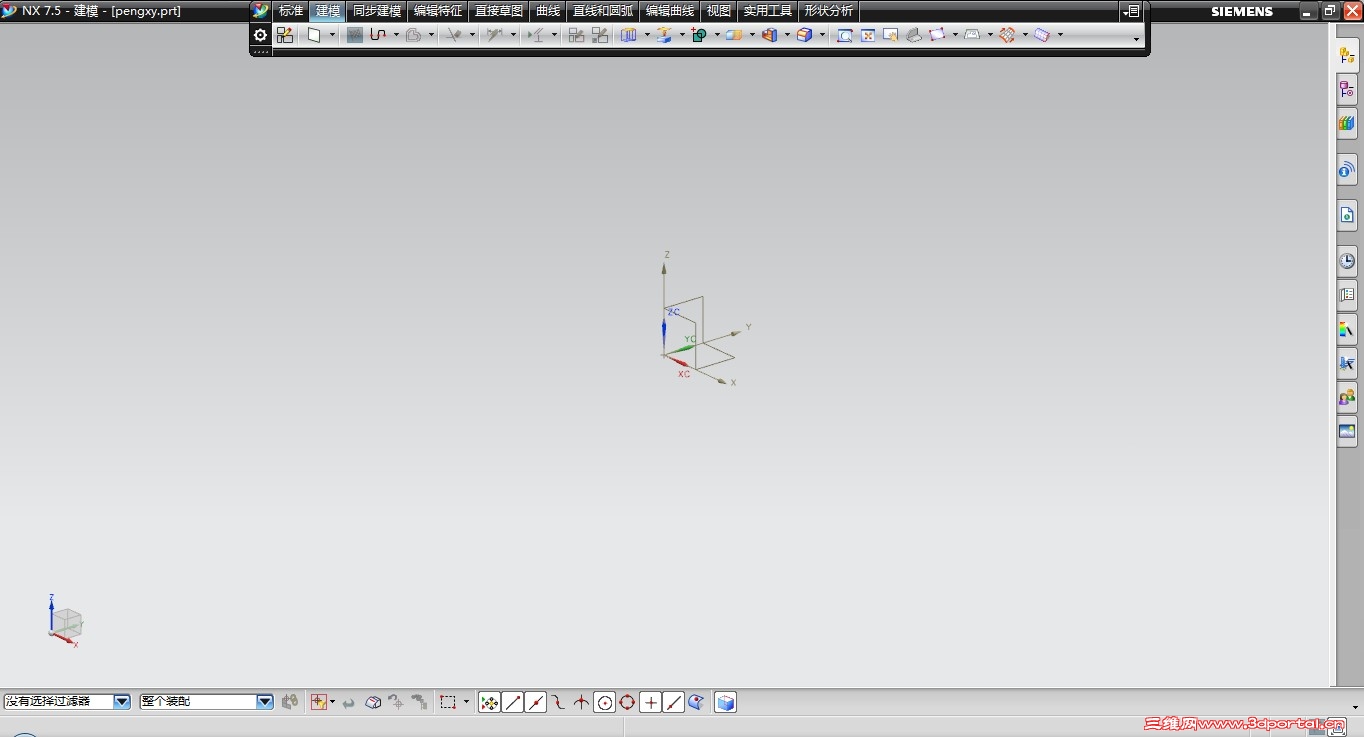Viewport: 1364px width, 737px height.
Task: Select the 曲线 tab
Action: 548,11
